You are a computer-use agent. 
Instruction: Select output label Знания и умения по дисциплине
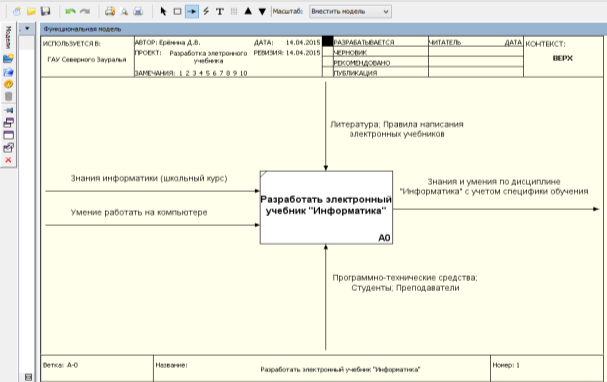[494, 187]
